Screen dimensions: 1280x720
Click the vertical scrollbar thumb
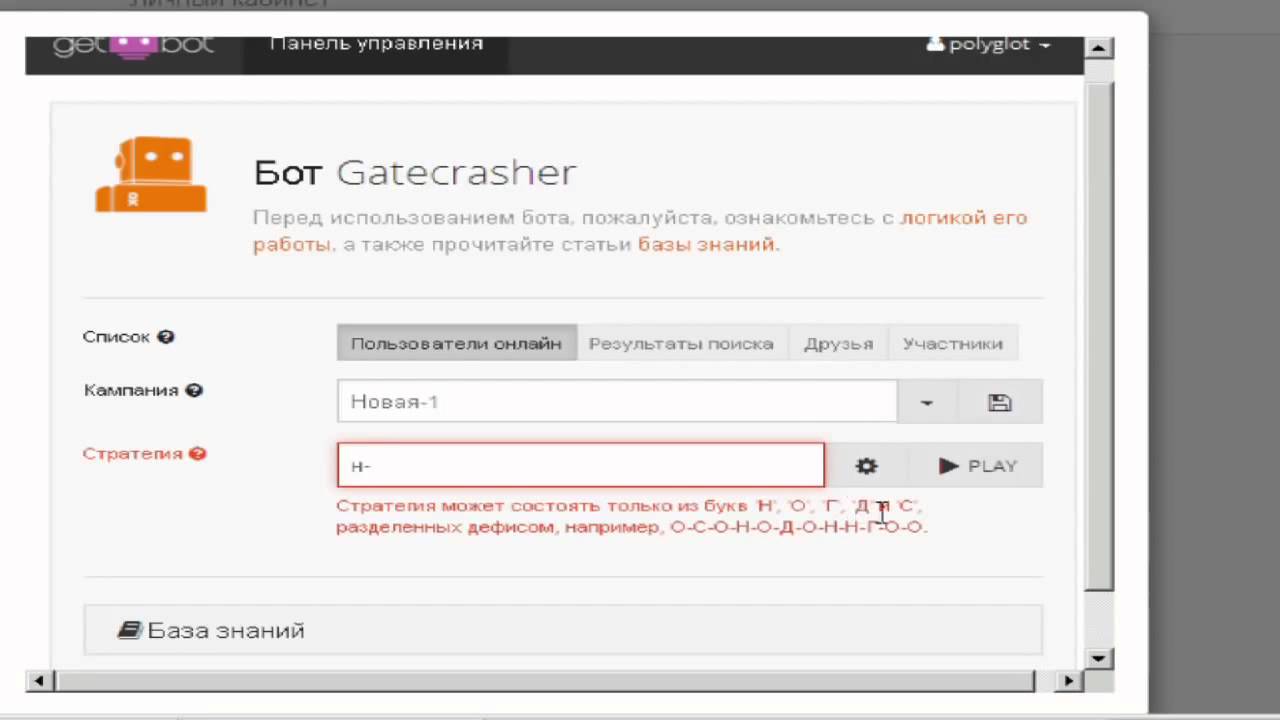[x=1099, y=336]
